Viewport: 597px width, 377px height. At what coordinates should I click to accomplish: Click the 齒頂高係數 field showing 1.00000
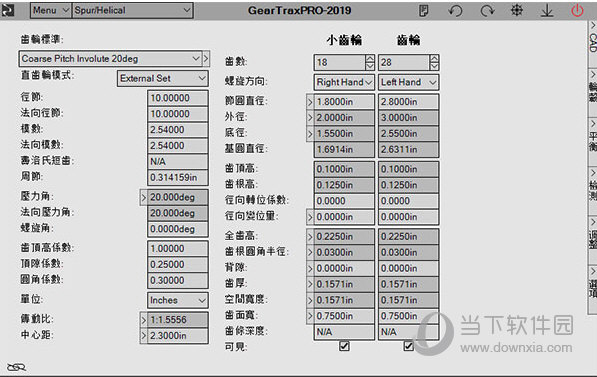tap(178, 249)
